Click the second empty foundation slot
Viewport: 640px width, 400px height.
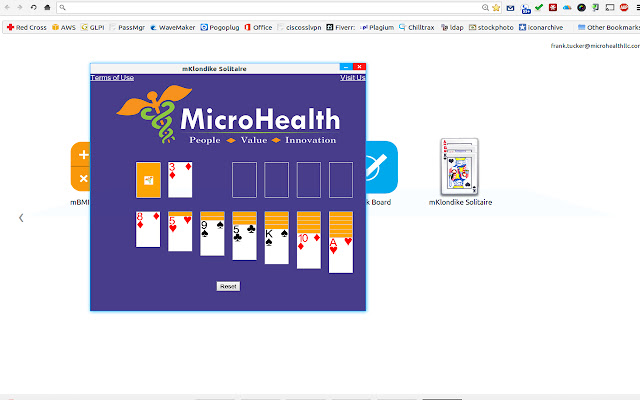pos(276,180)
